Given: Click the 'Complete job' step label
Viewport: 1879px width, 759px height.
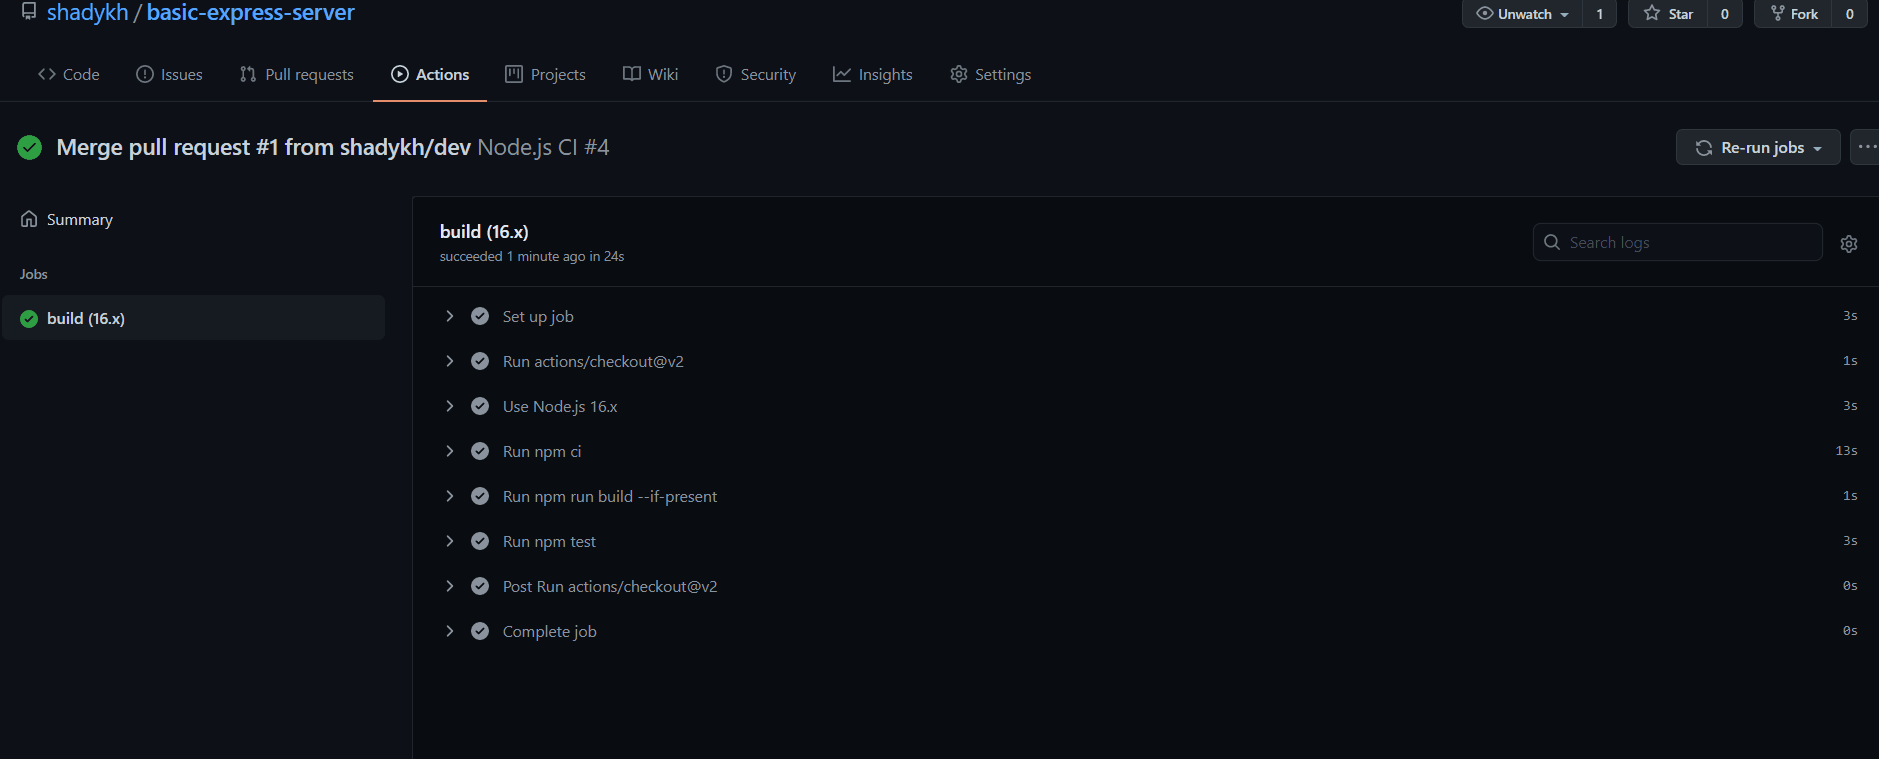Looking at the screenshot, I should tap(550, 631).
